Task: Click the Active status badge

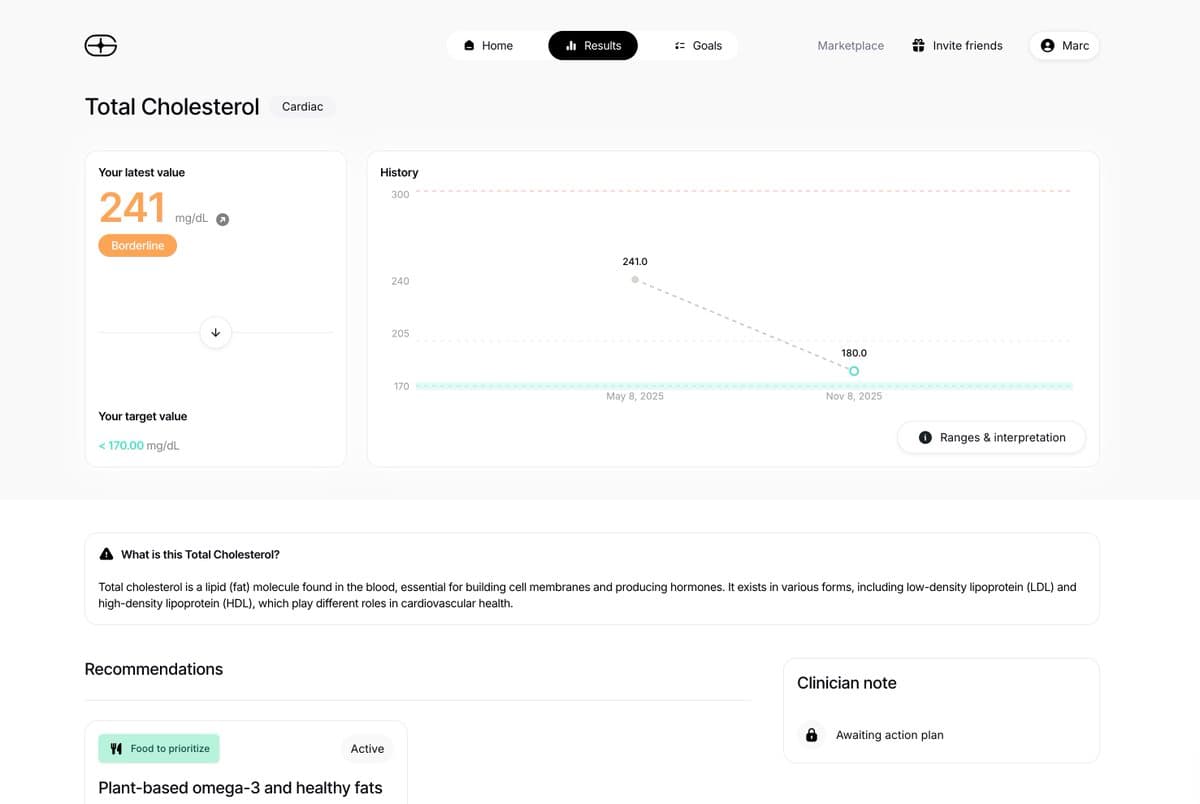Action: (367, 749)
